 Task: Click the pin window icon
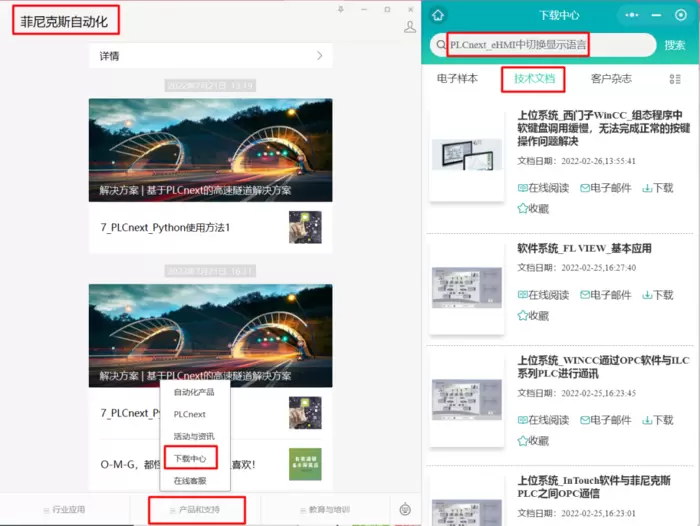click(x=340, y=9)
